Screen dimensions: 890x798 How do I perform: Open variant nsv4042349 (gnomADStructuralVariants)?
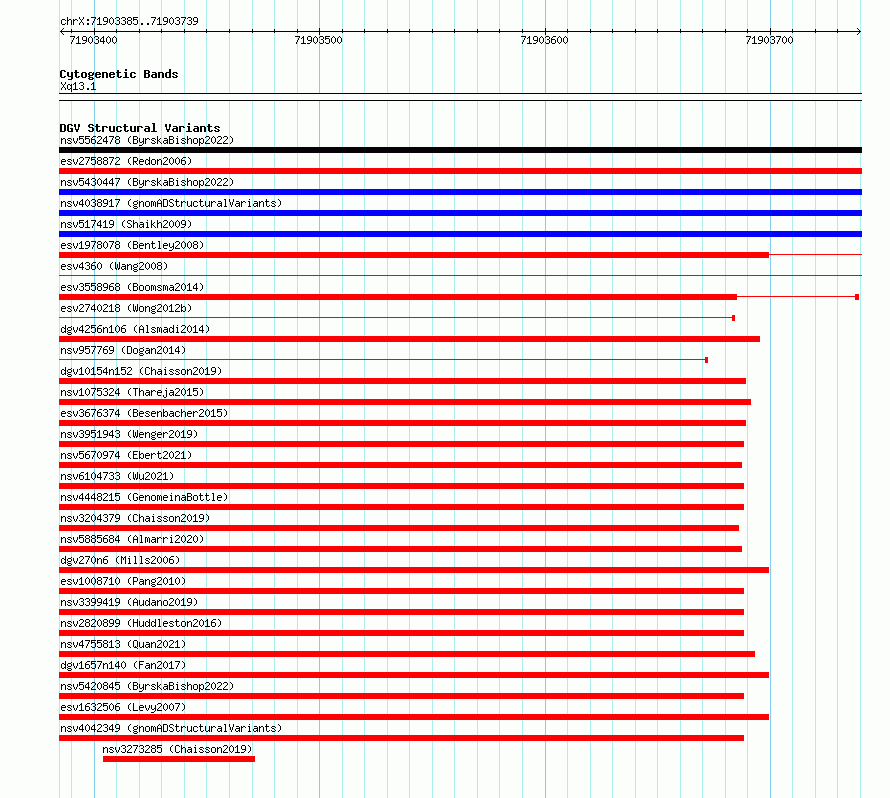(x=171, y=728)
